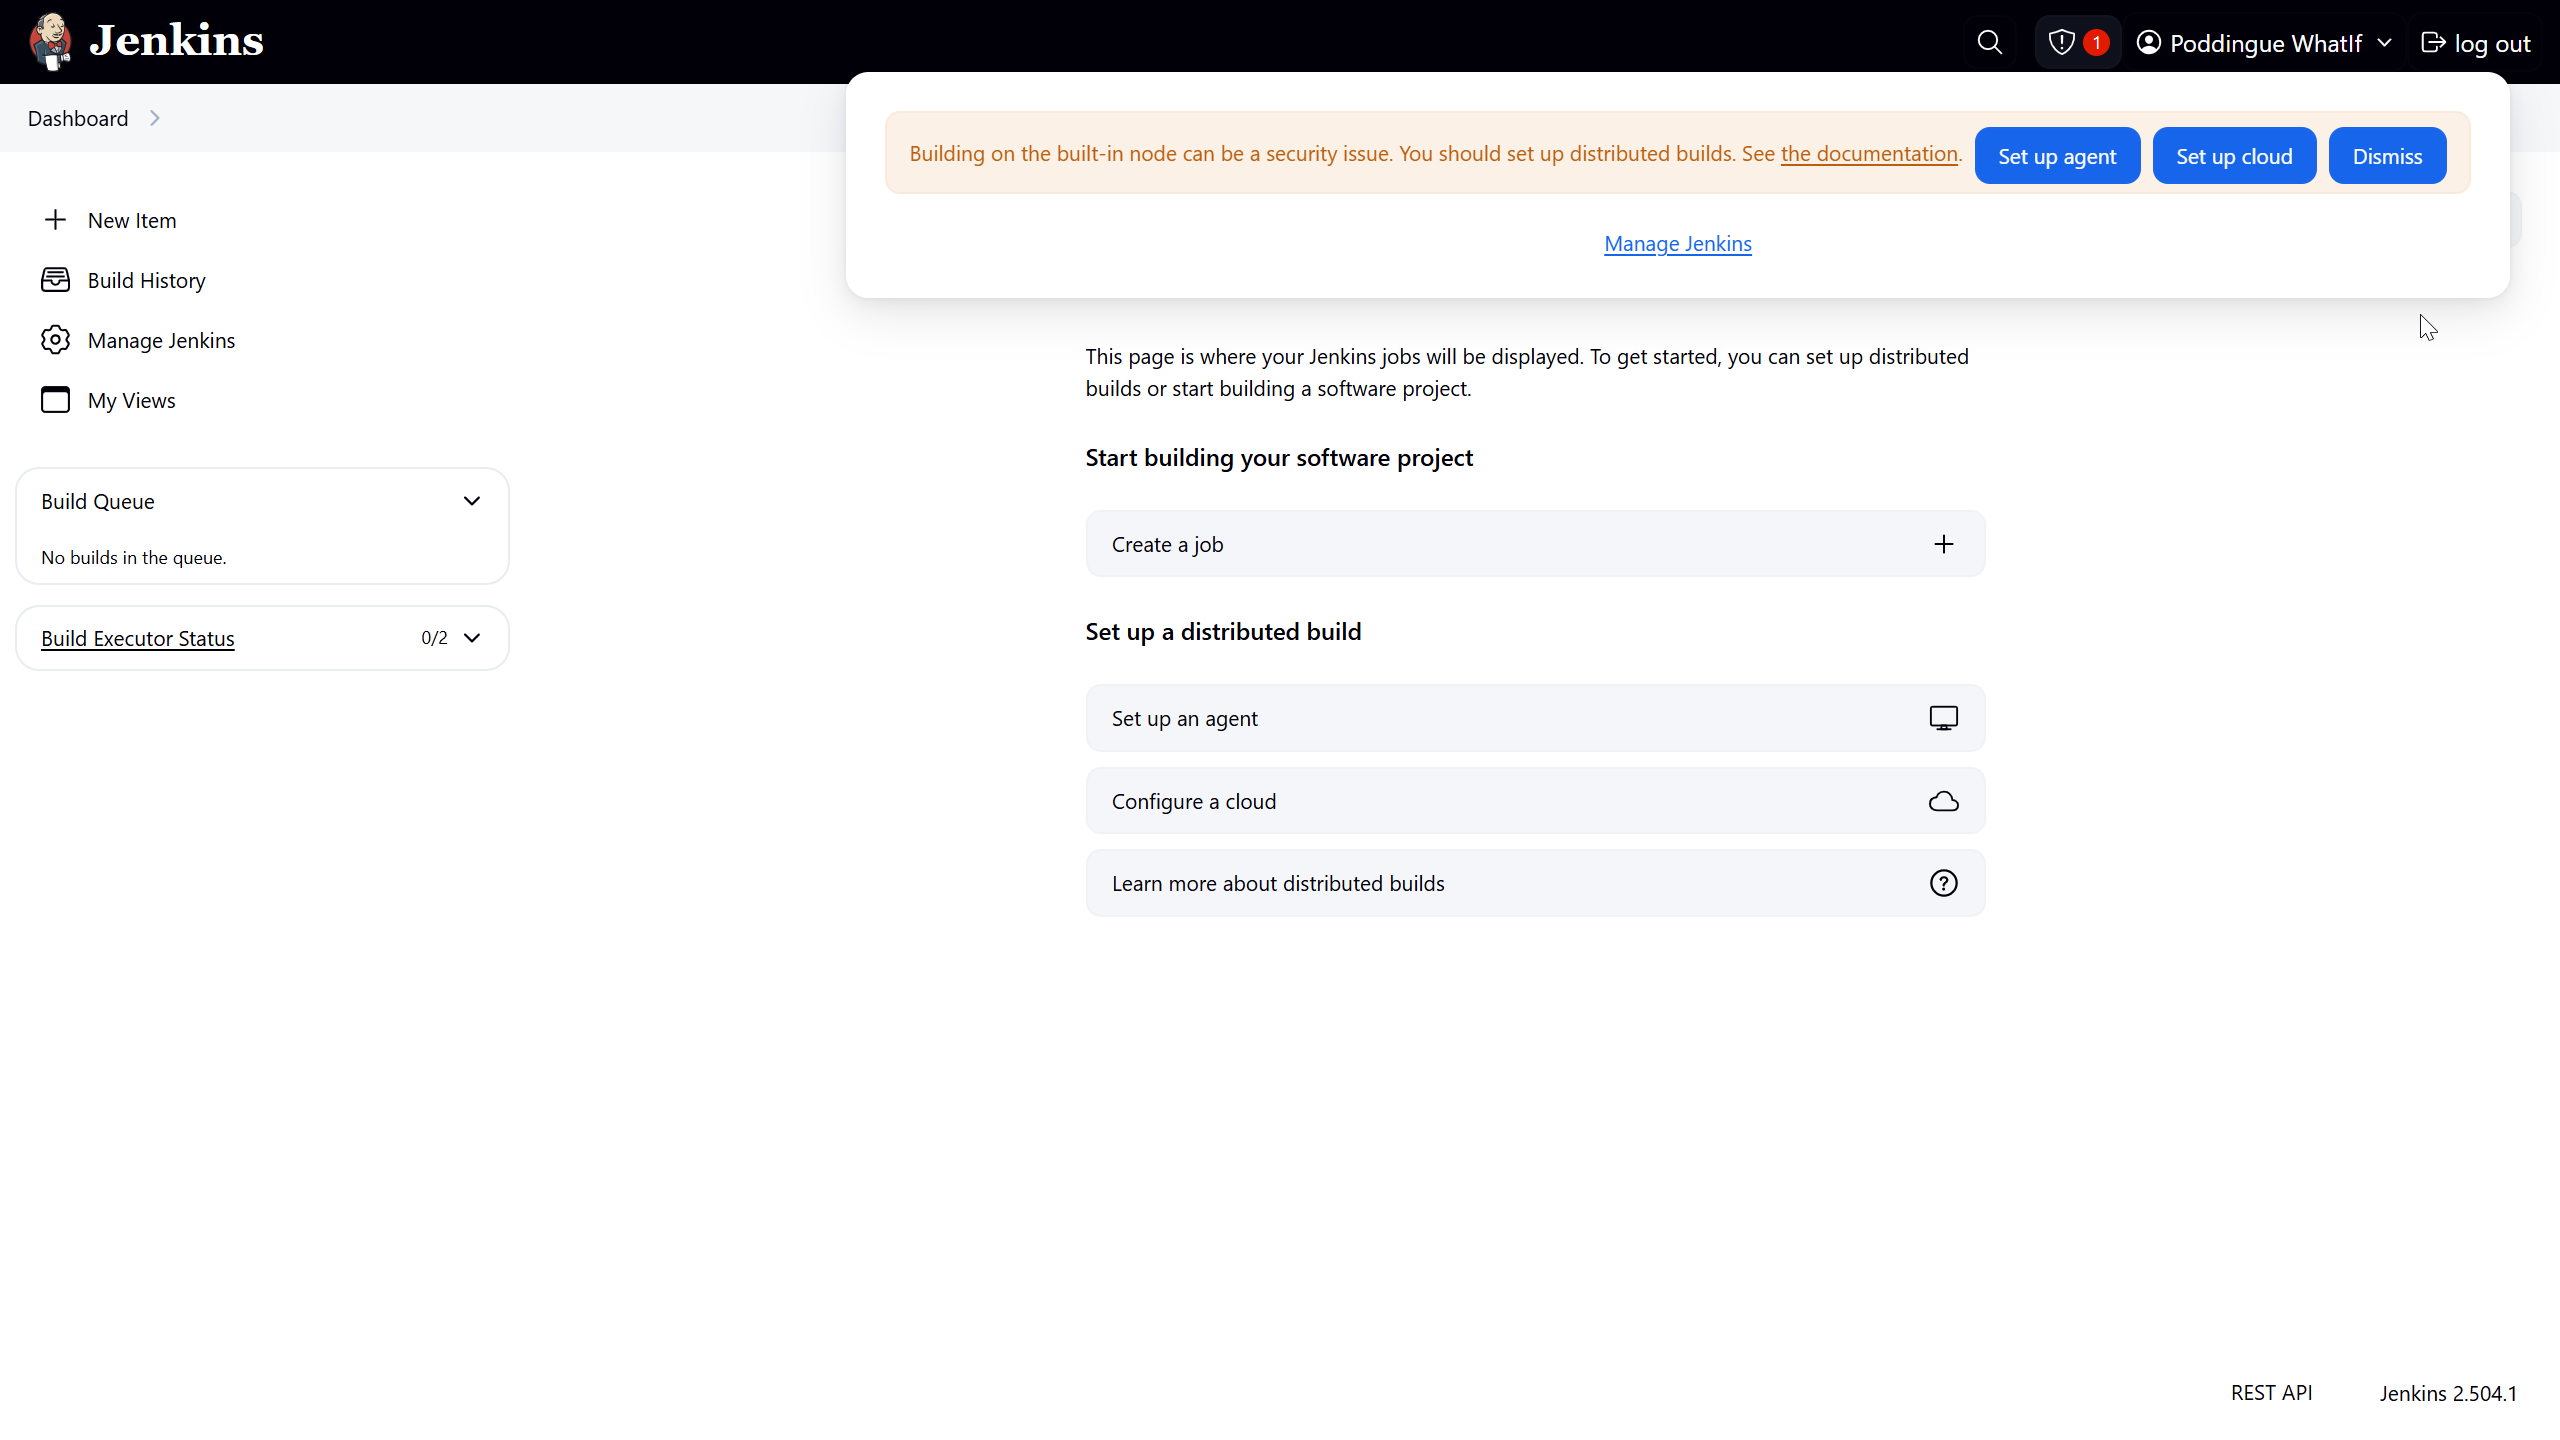Follow the Manage Jenkins popup link
This screenshot has height=1440, width=2560.
point(1677,244)
